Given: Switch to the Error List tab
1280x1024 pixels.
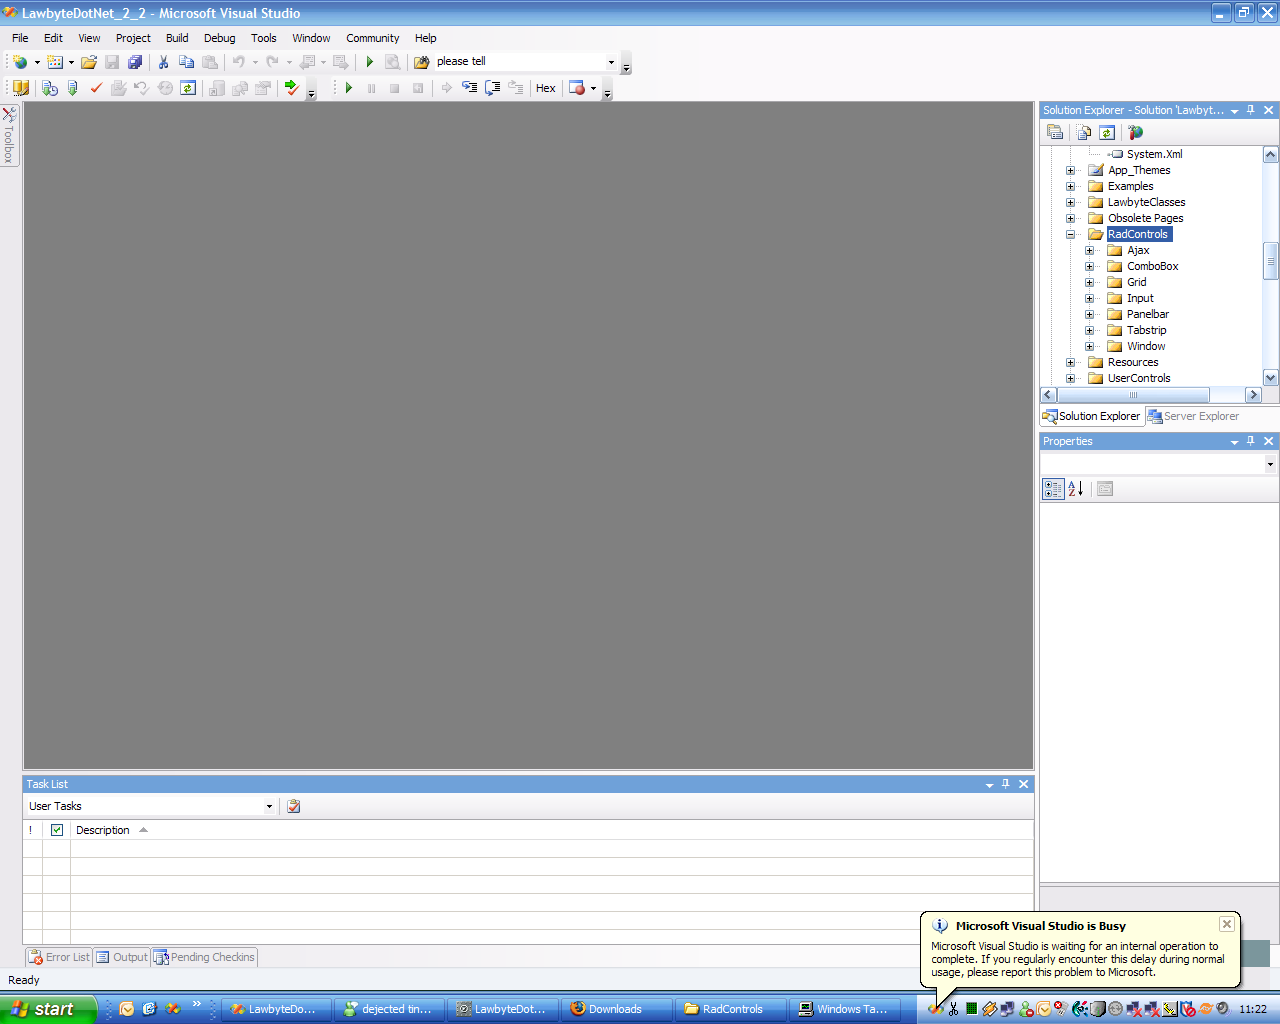Looking at the screenshot, I should point(59,957).
